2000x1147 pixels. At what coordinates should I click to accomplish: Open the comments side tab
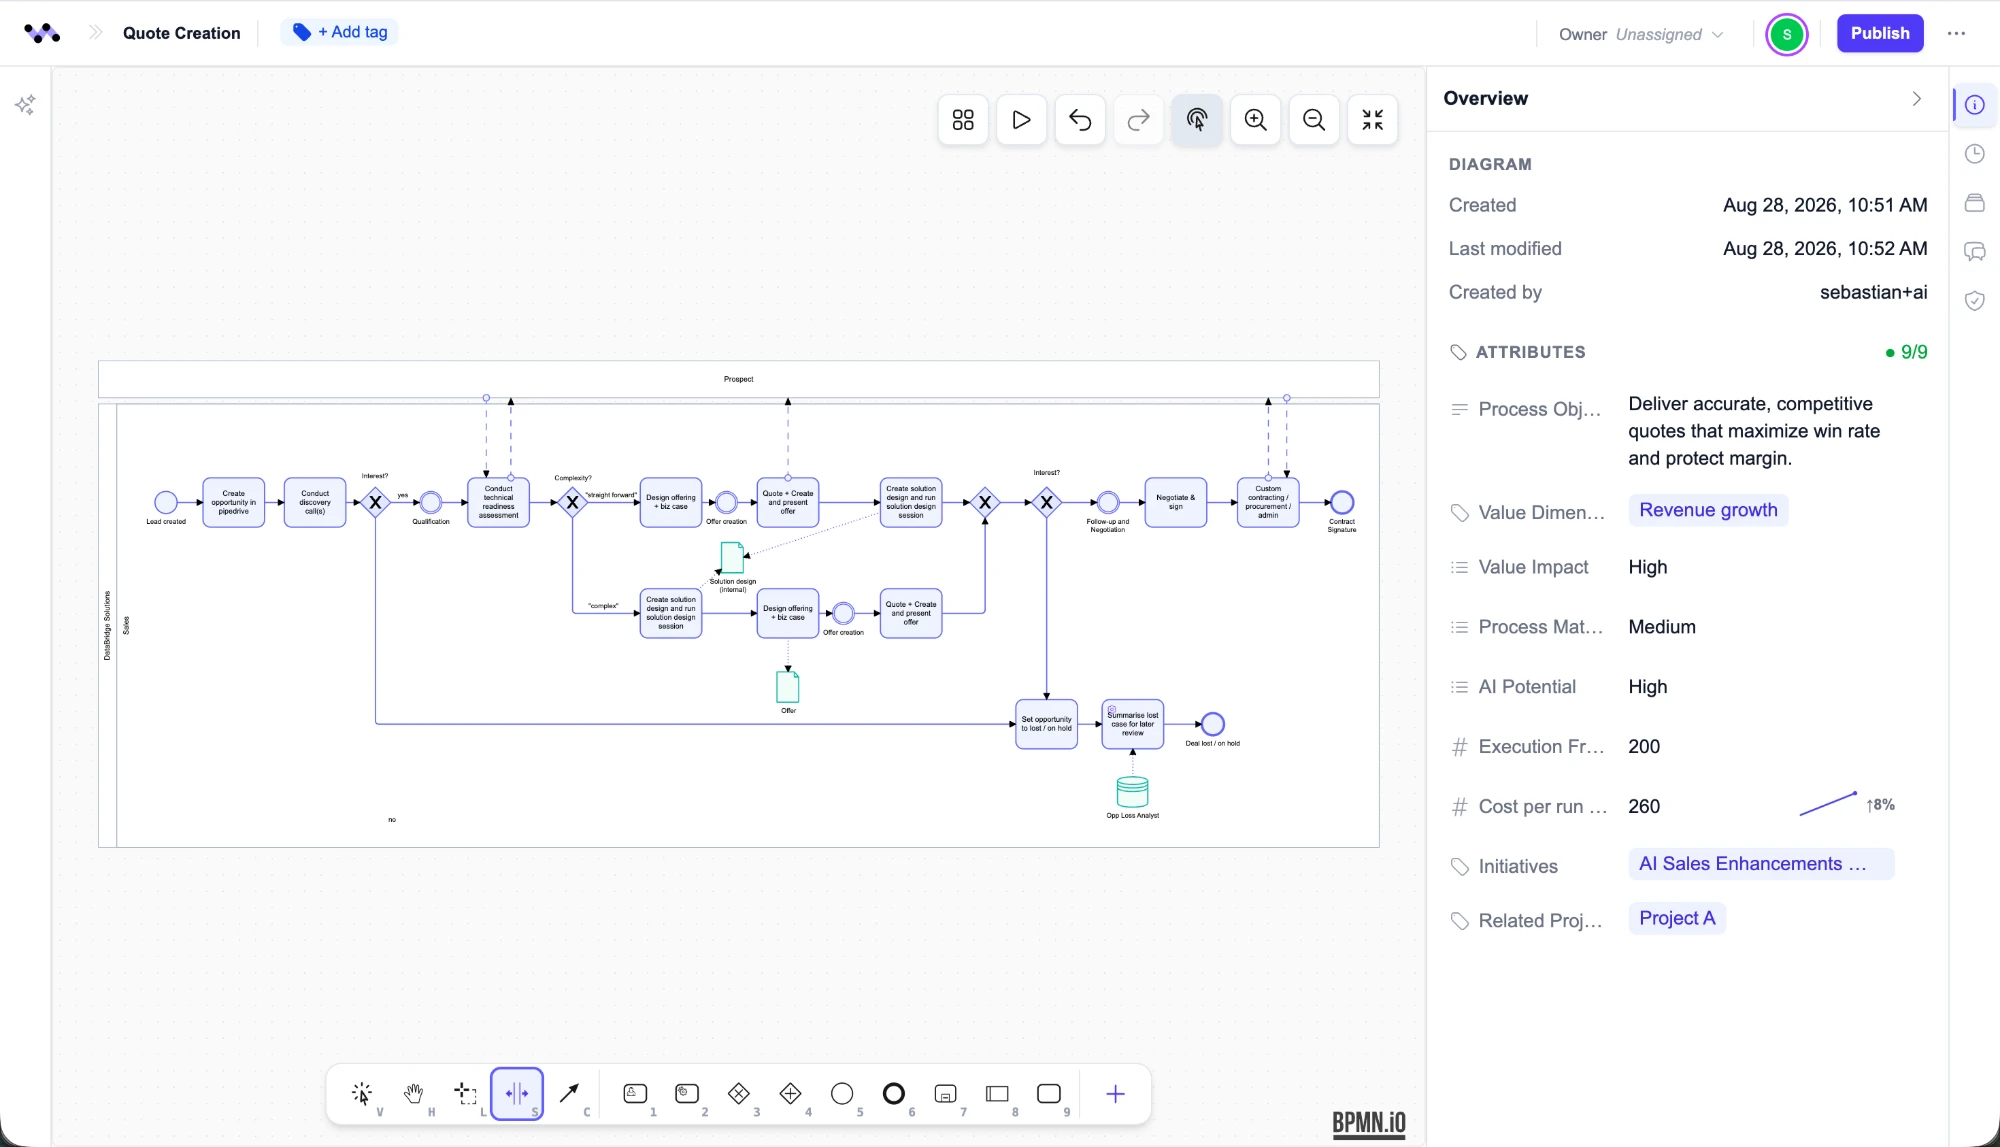1974,251
